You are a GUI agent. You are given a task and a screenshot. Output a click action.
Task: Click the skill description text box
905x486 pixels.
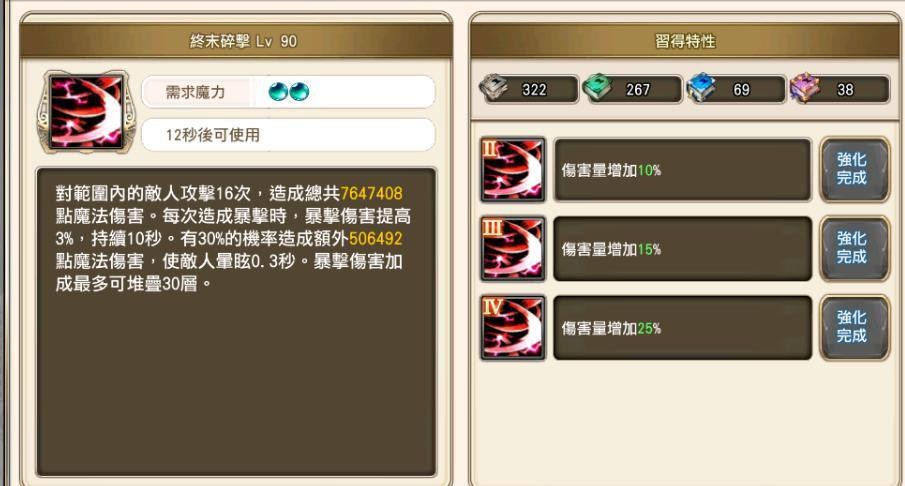[x=236, y=322]
